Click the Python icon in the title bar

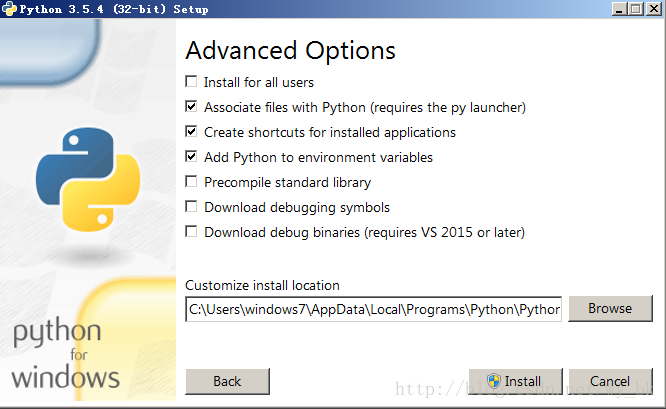pos(9,9)
